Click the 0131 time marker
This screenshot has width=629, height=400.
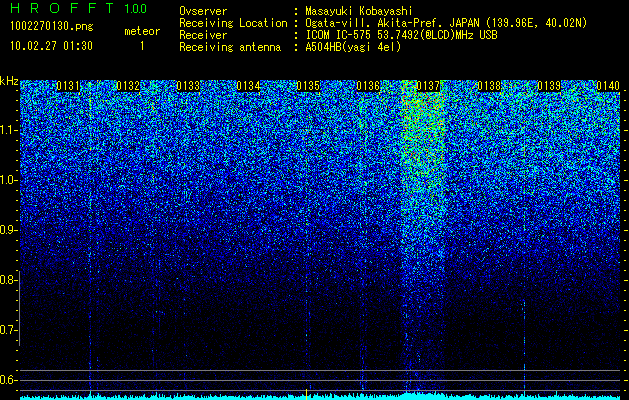pos(68,86)
